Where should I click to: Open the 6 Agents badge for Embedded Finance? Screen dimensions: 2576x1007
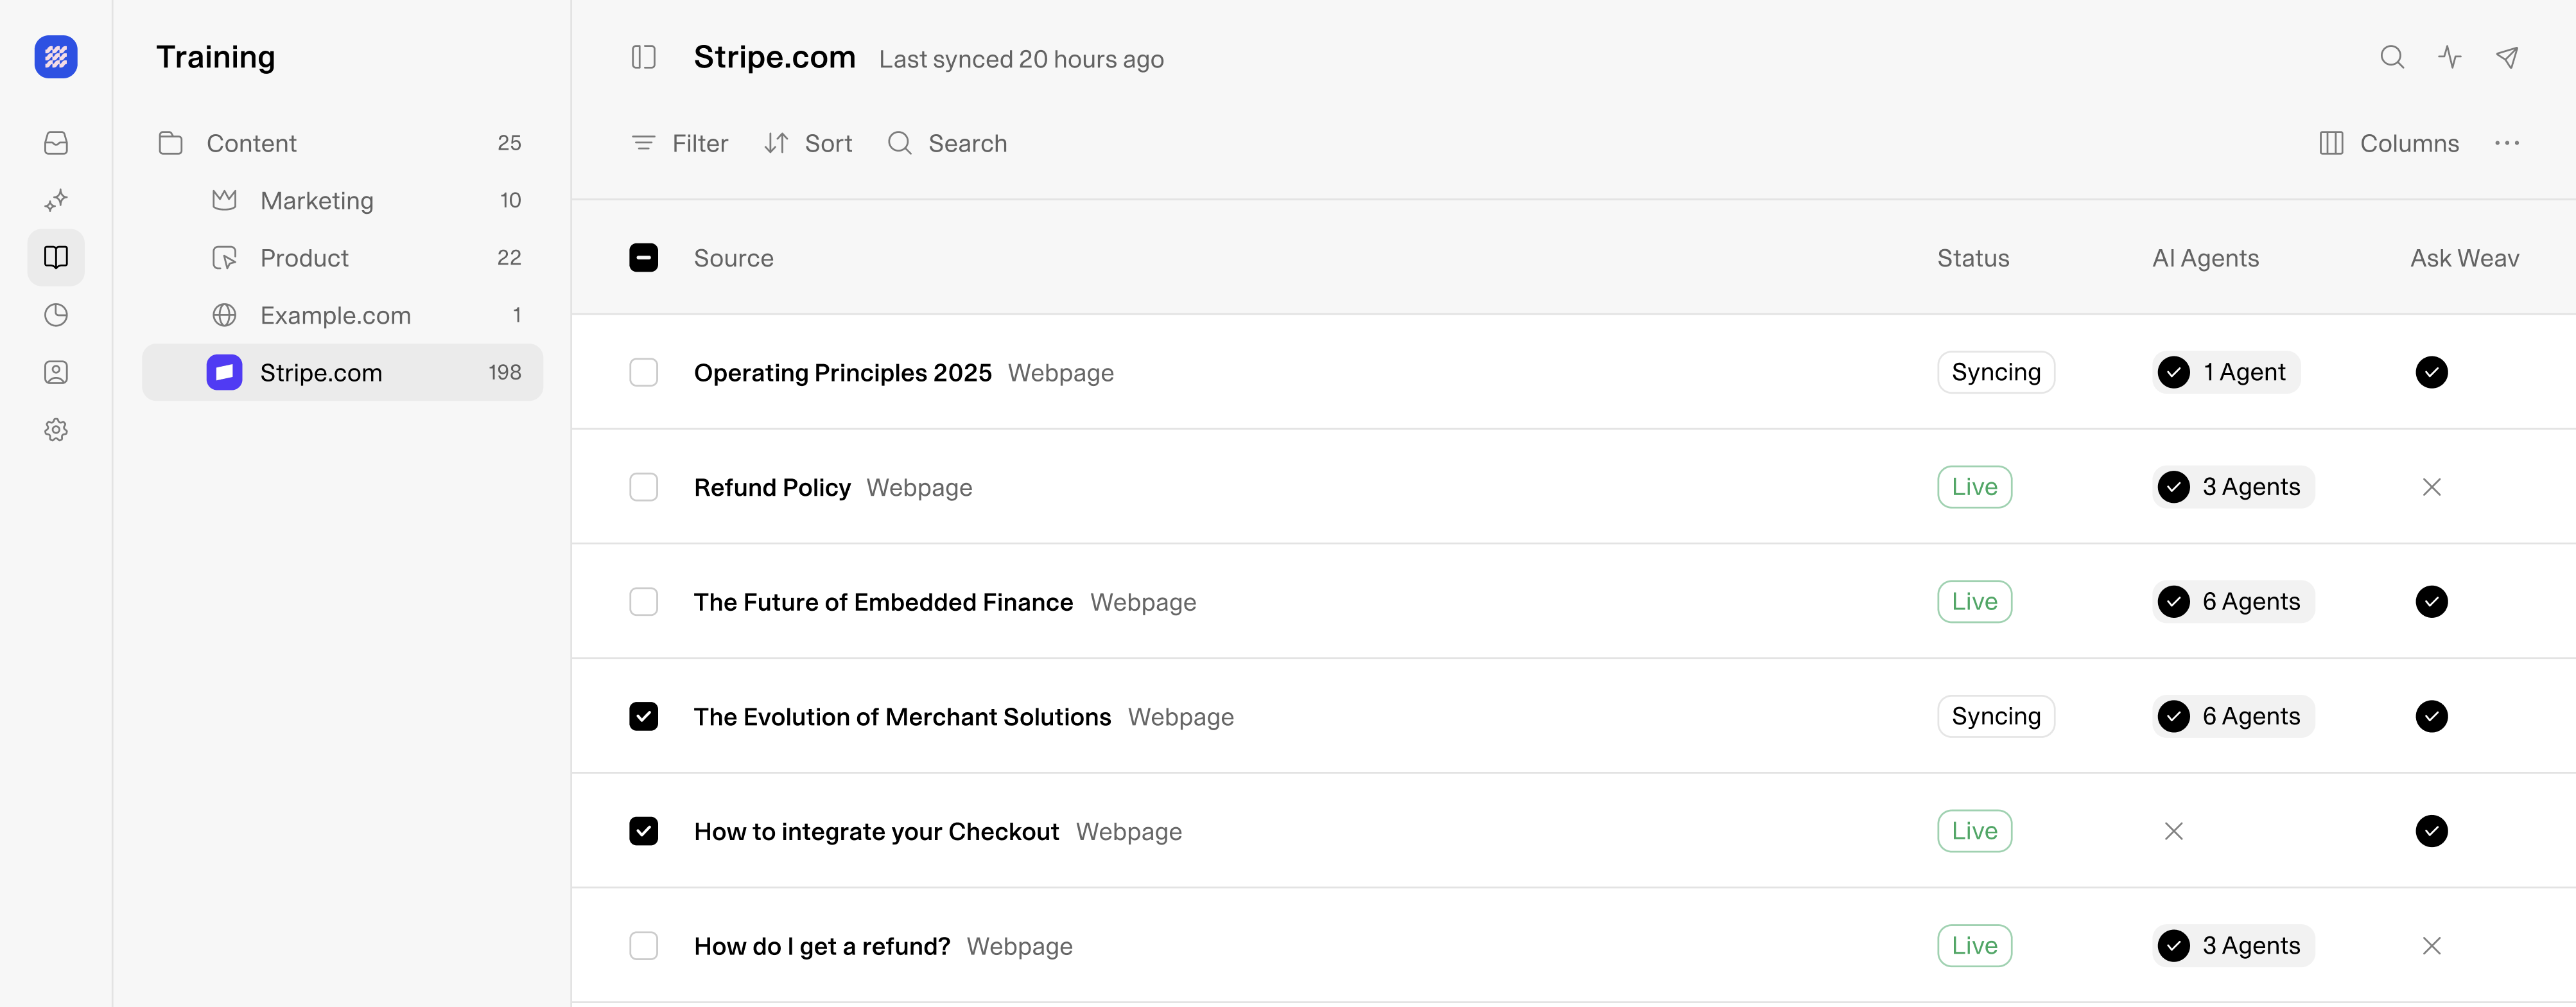tap(2233, 602)
